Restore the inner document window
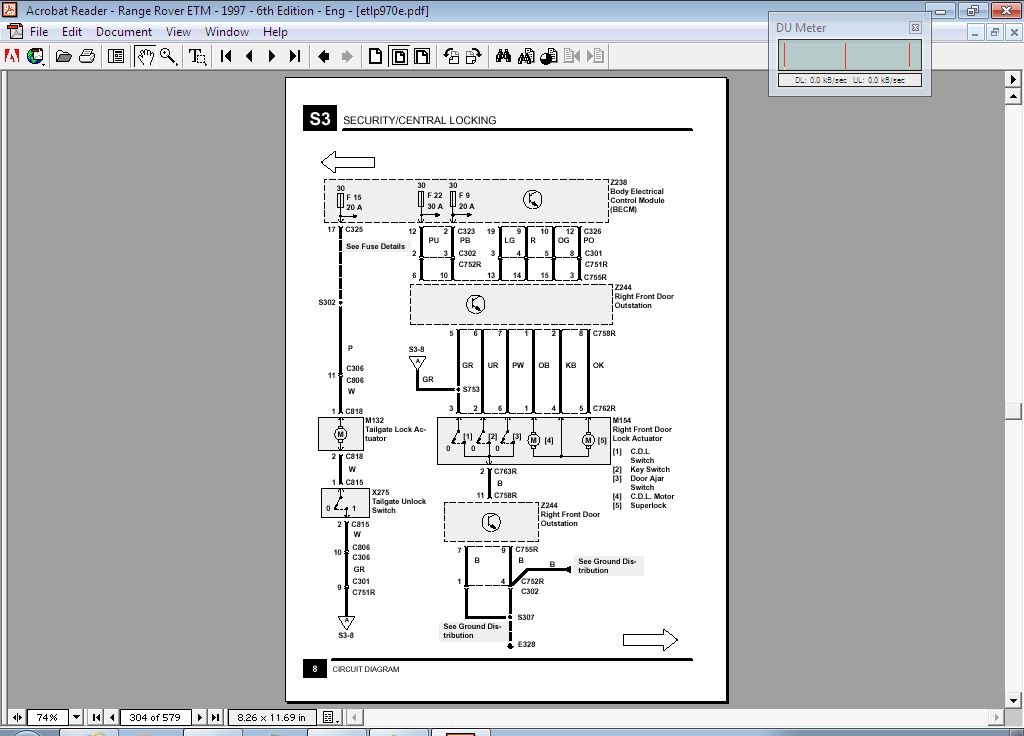The image size is (1024, 736). 995,32
